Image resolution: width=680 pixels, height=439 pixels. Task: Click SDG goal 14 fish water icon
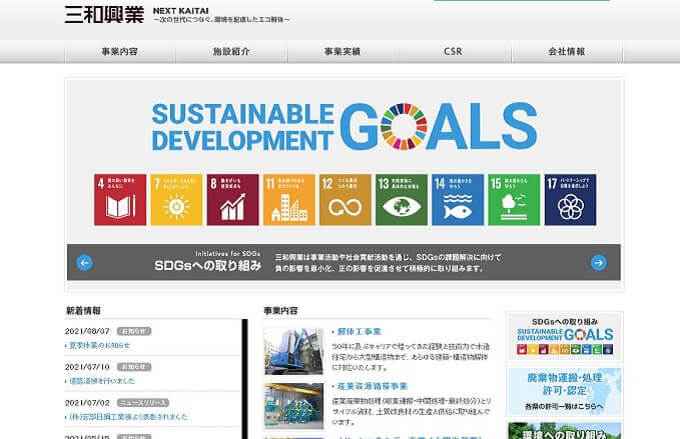458,200
